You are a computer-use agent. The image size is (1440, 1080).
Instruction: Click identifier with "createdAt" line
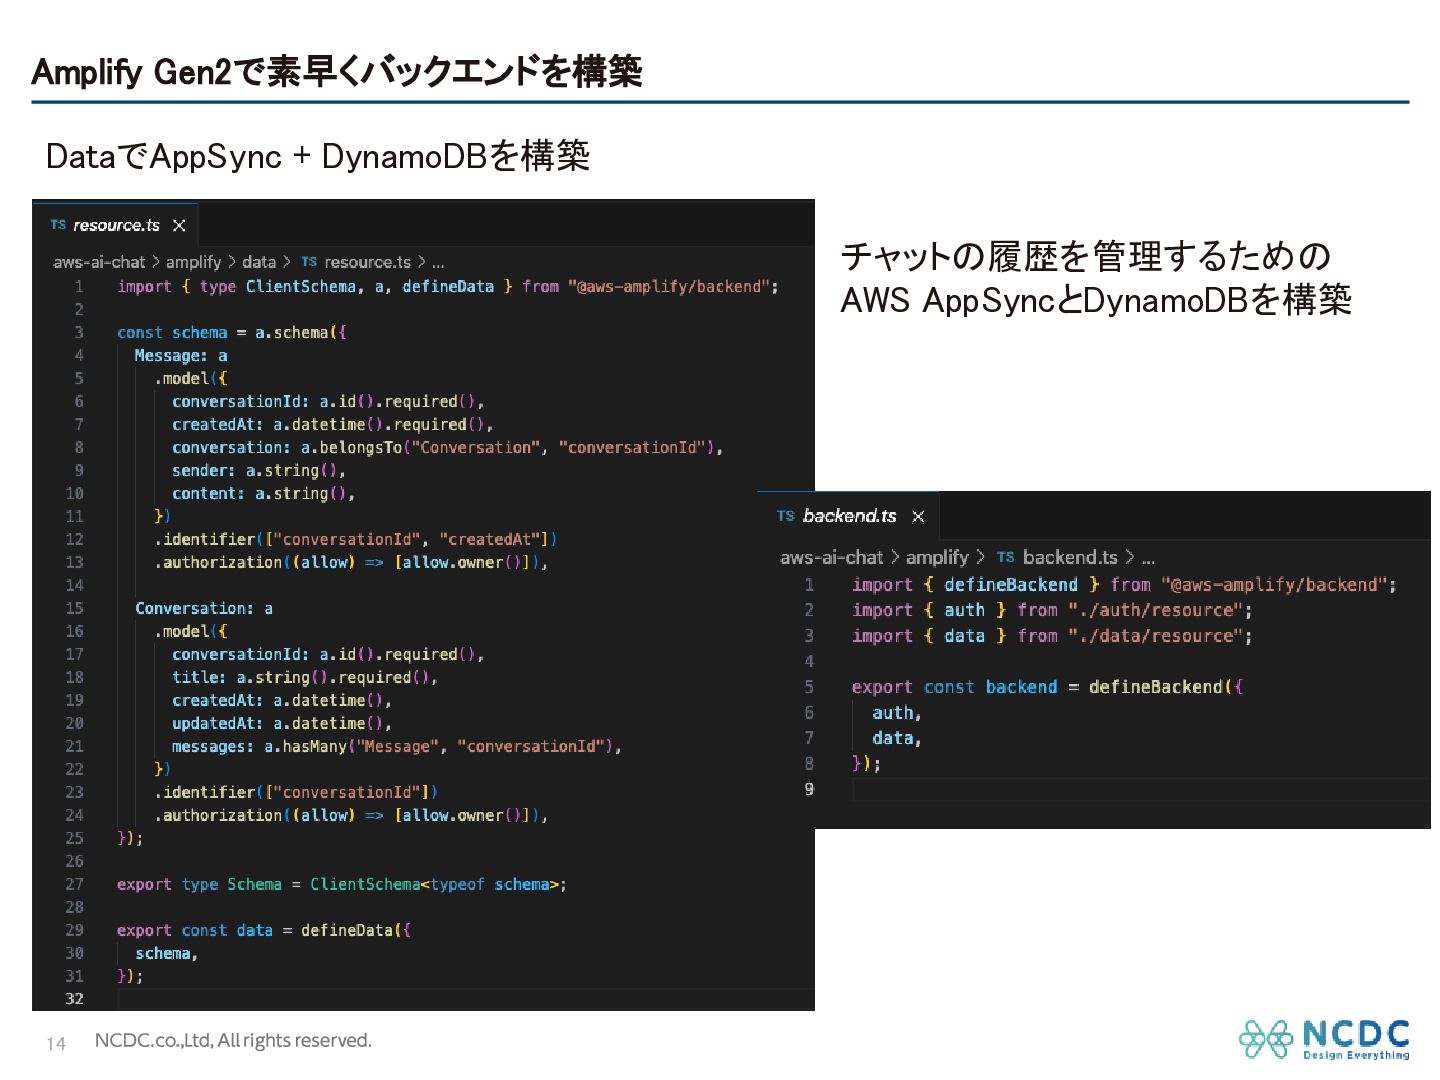click(356, 539)
